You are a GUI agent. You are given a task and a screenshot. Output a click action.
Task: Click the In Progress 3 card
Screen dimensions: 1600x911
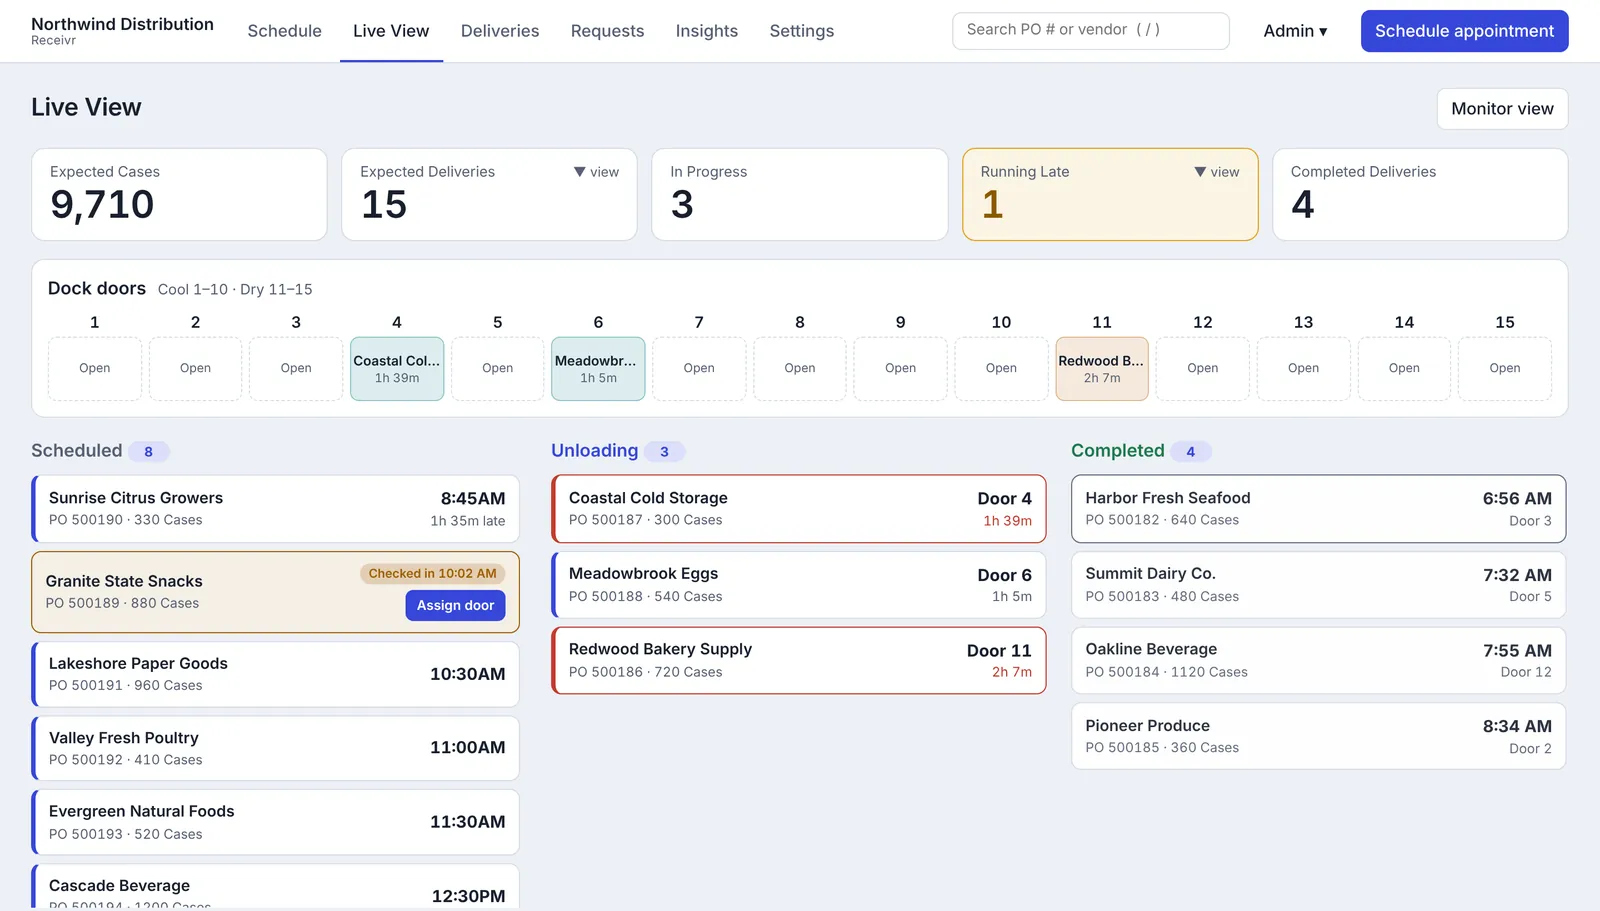pyautogui.click(x=799, y=194)
